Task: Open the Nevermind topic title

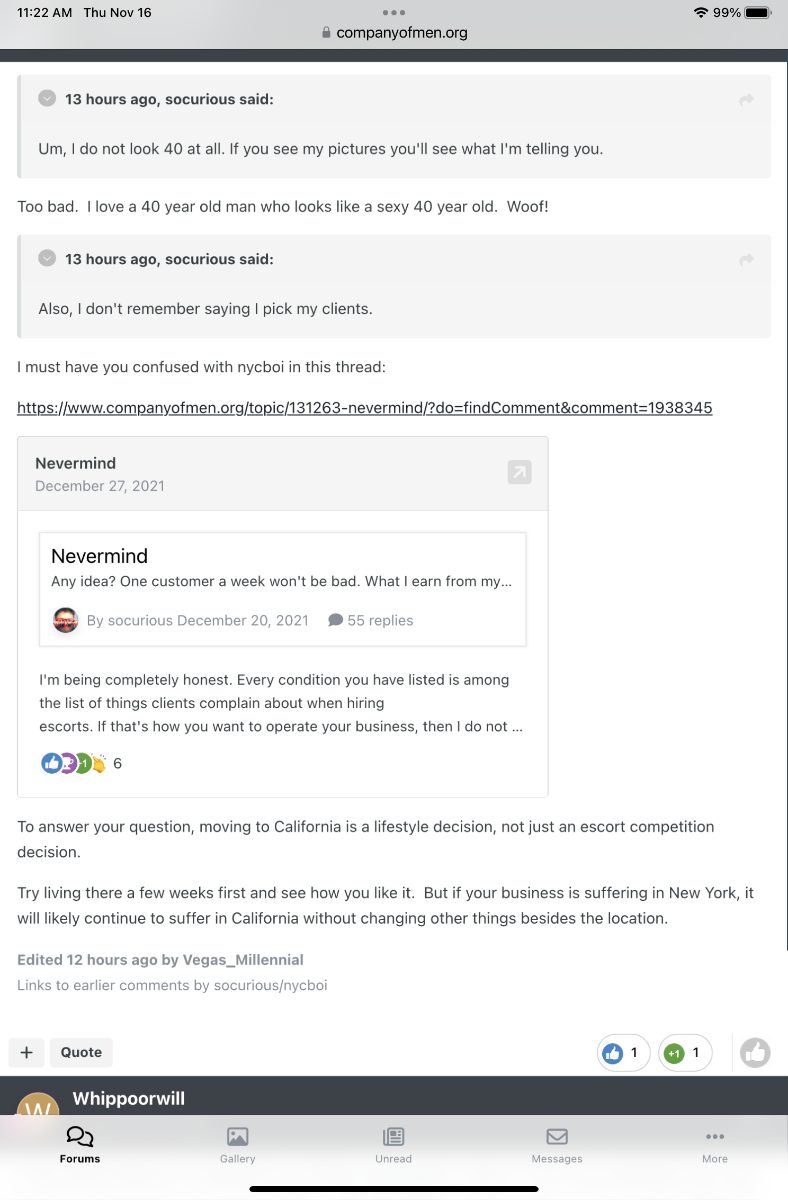Action: point(99,556)
